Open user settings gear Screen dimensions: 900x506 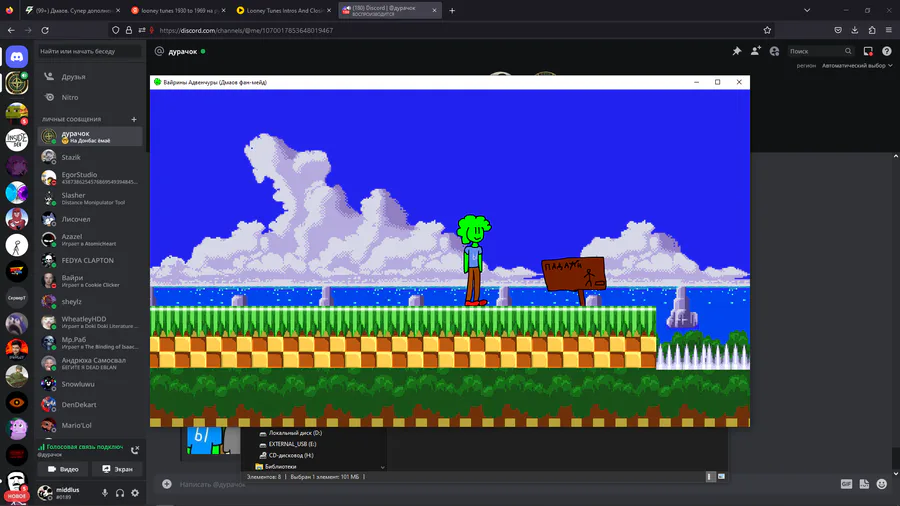coord(135,492)
